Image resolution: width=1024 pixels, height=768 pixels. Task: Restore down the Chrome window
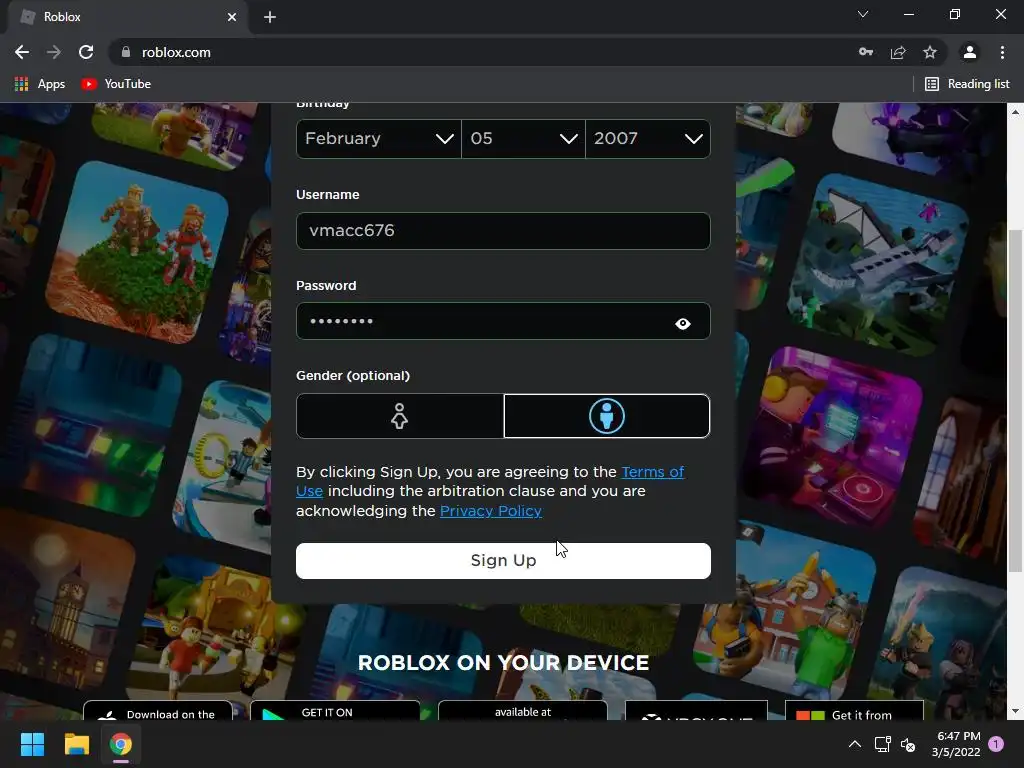[x=955, y=14]
